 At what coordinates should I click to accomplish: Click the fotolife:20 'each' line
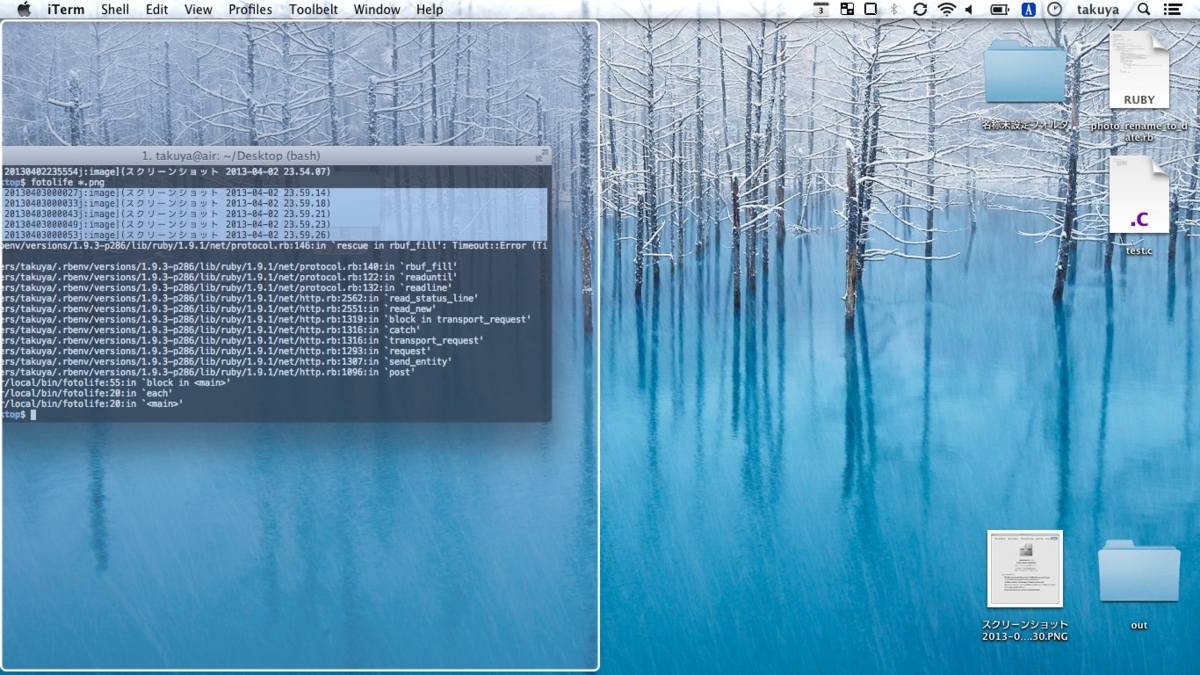tap(86, 393)
